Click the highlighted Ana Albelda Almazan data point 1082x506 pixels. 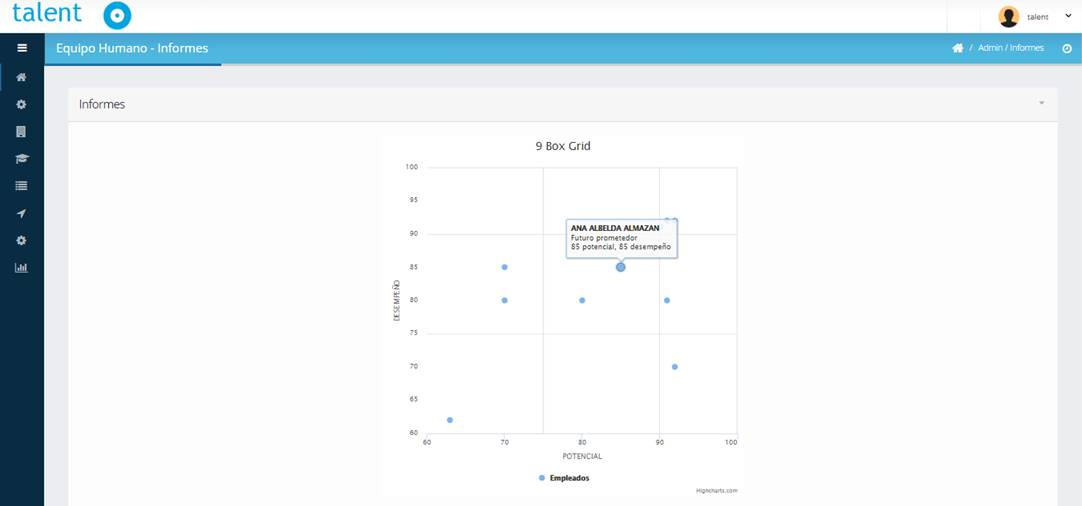621,267
